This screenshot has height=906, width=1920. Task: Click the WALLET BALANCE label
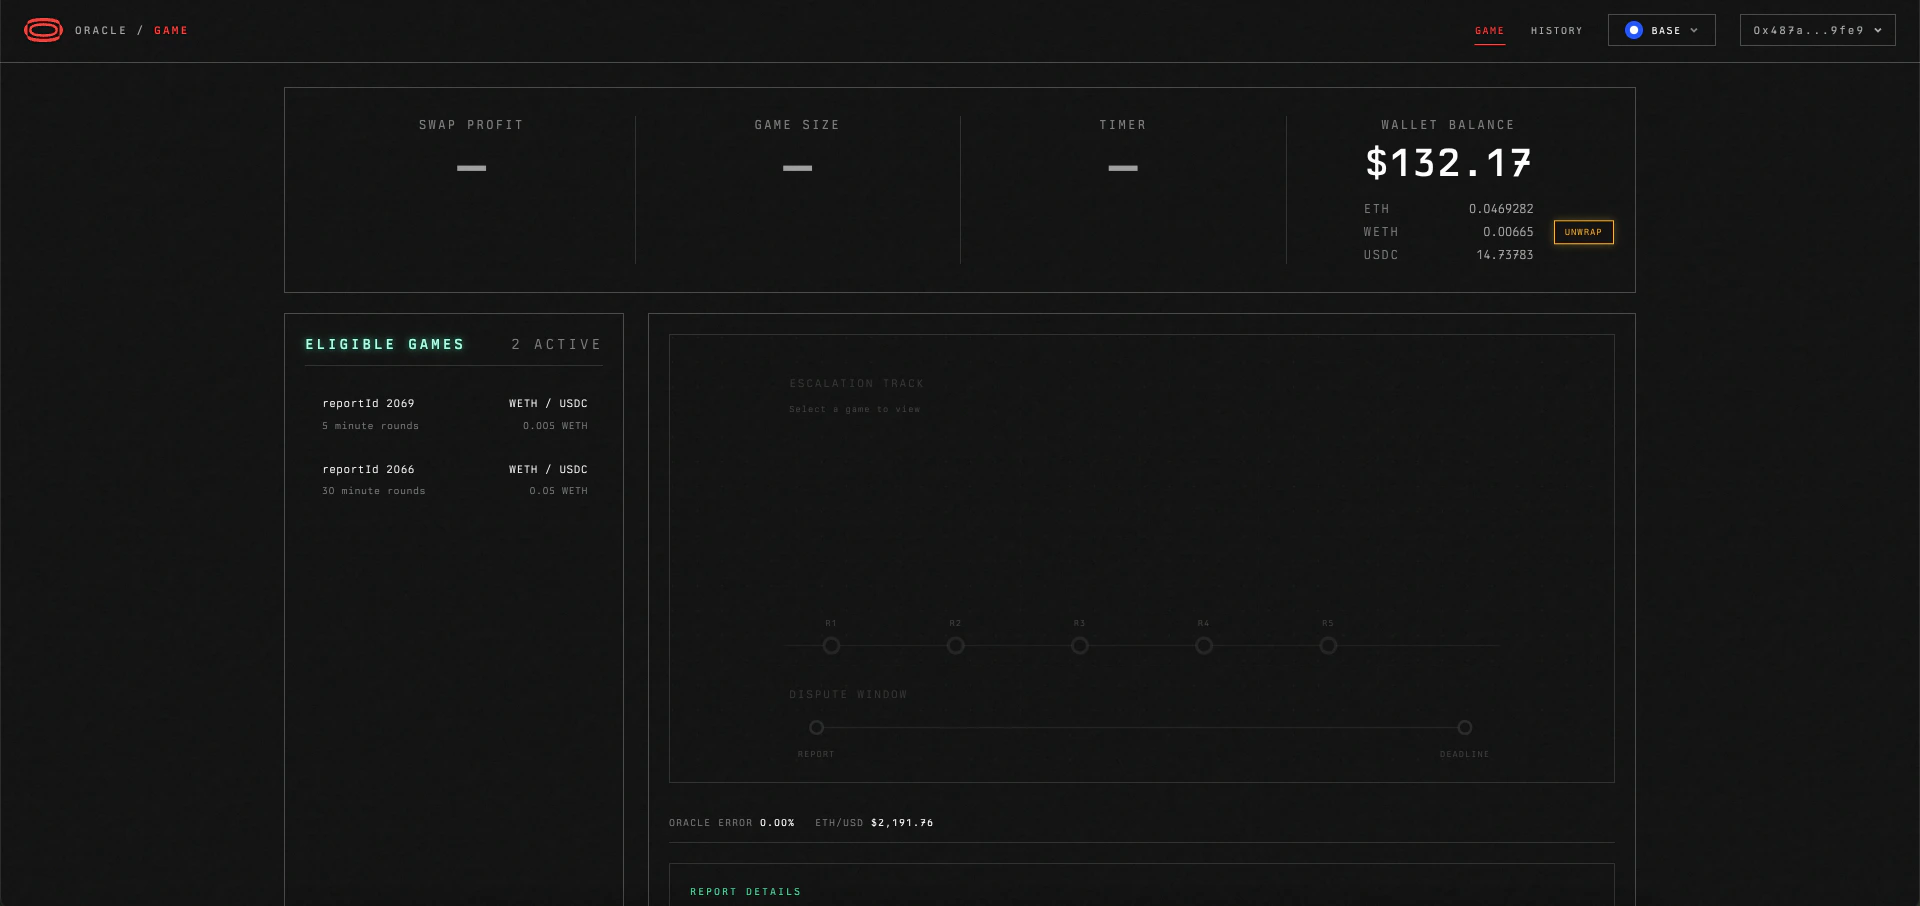(x=1448, y=125)
